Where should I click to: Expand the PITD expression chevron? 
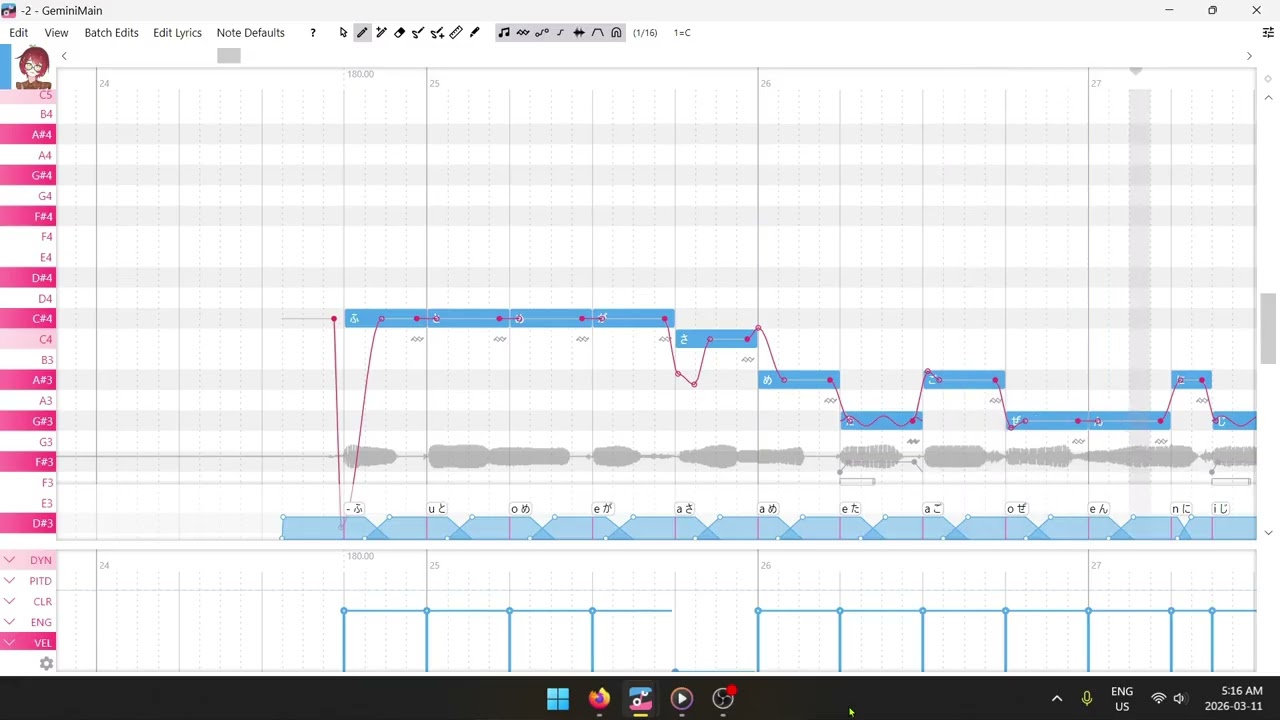pos(9,581)
